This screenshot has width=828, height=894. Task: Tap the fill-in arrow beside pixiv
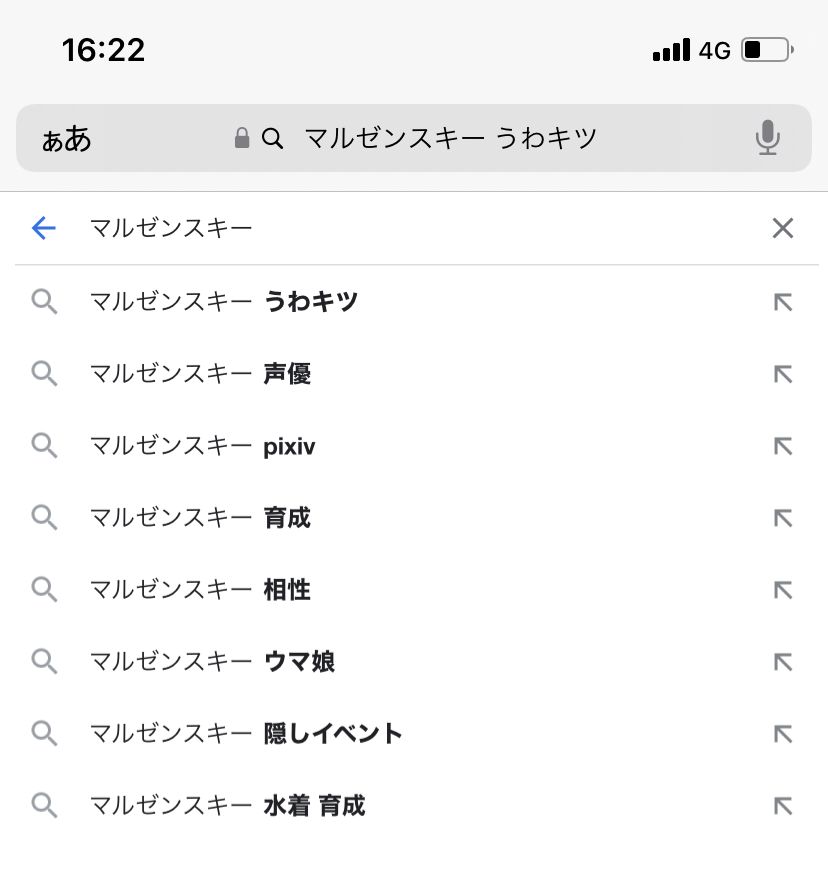click(782, 446)
